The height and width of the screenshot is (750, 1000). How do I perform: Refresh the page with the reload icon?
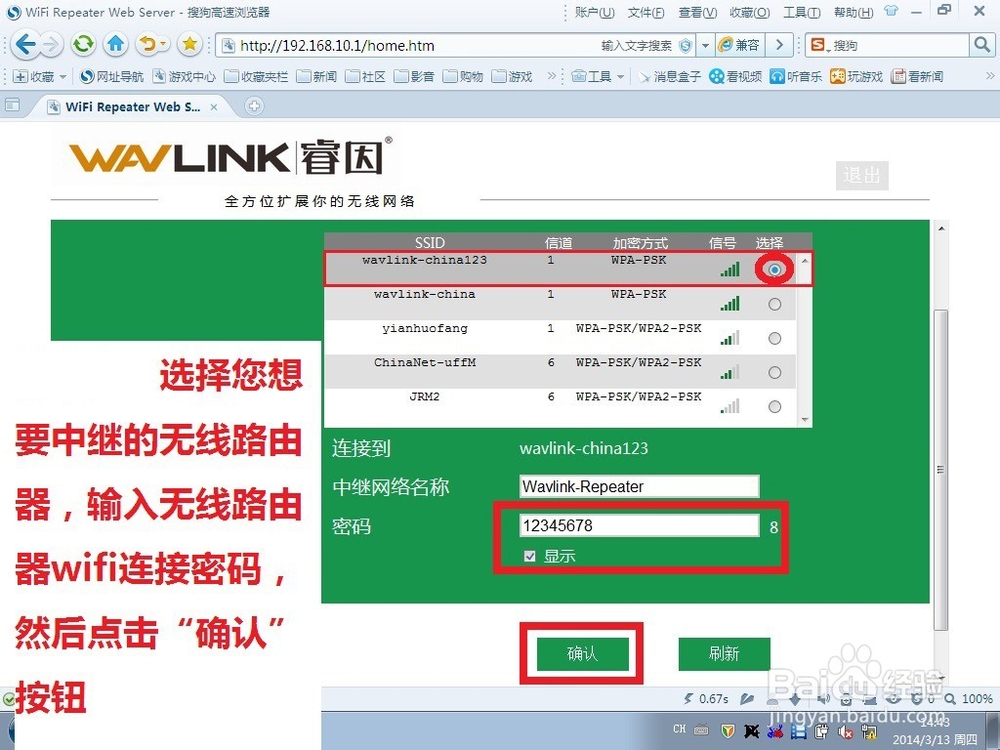point(83,45)
